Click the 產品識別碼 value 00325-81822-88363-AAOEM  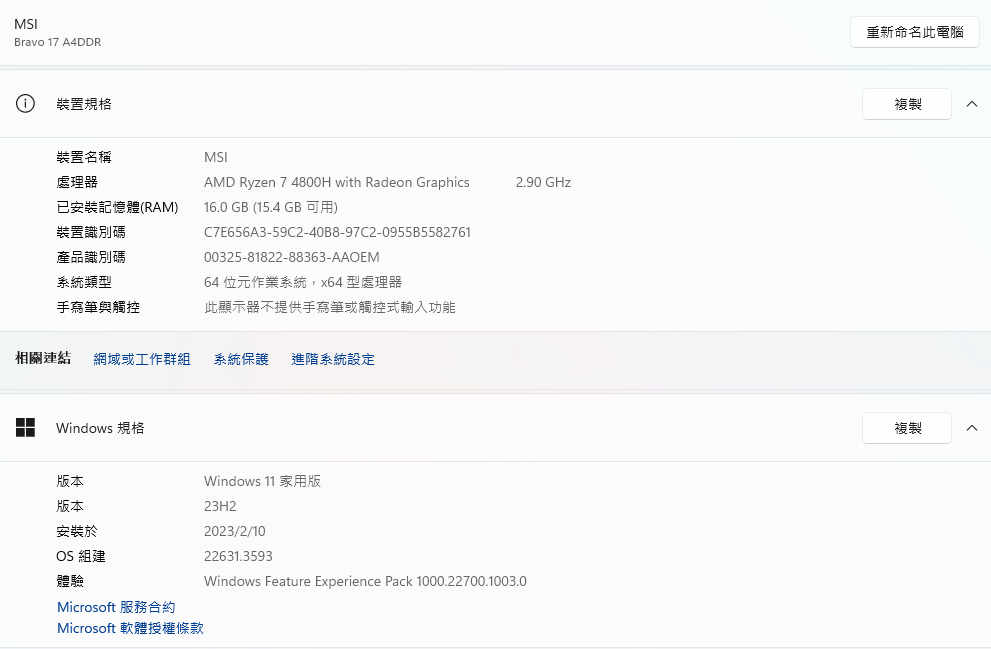pyautogui.click(x=291, y=257)
